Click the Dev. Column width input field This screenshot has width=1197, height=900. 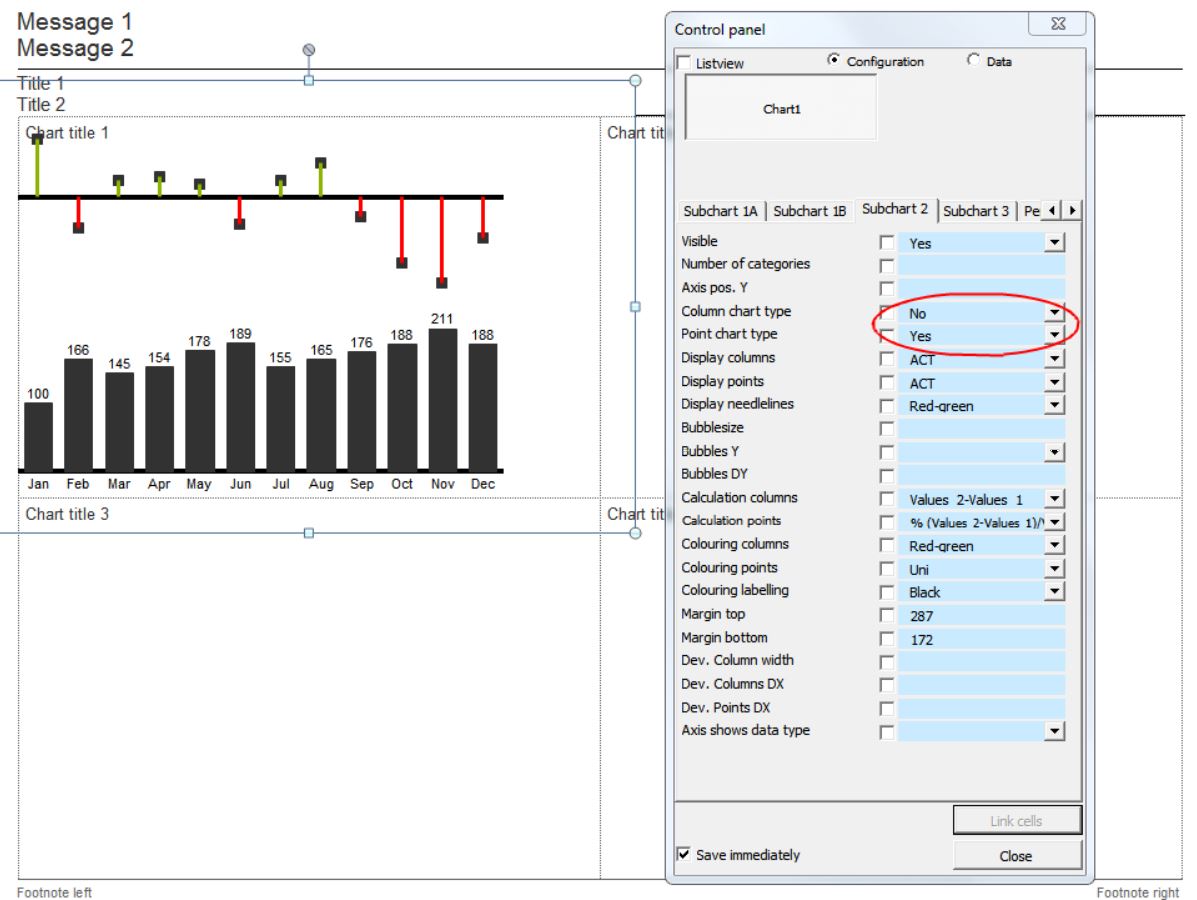pyautogui.click(x=981, y=662)
